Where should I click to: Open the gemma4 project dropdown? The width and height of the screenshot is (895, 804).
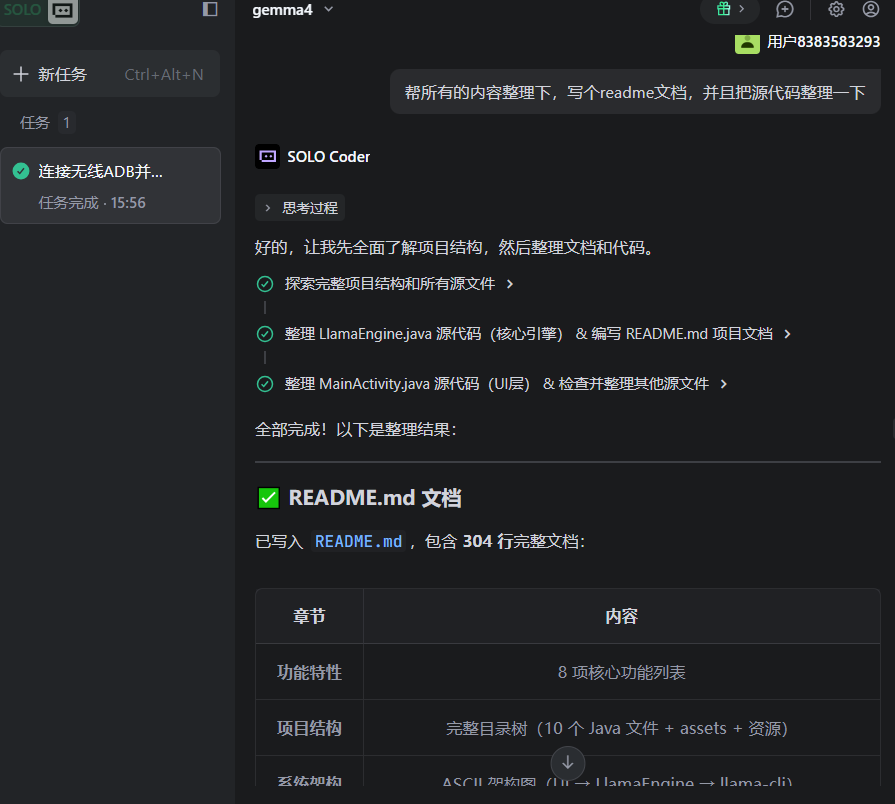pyautogui.click(x=293, y=9)
